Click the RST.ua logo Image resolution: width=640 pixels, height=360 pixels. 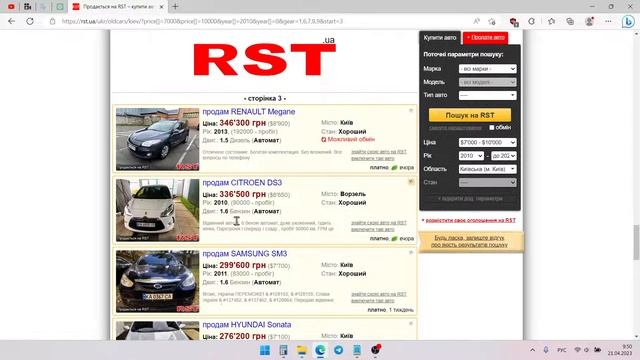point(264,57)
